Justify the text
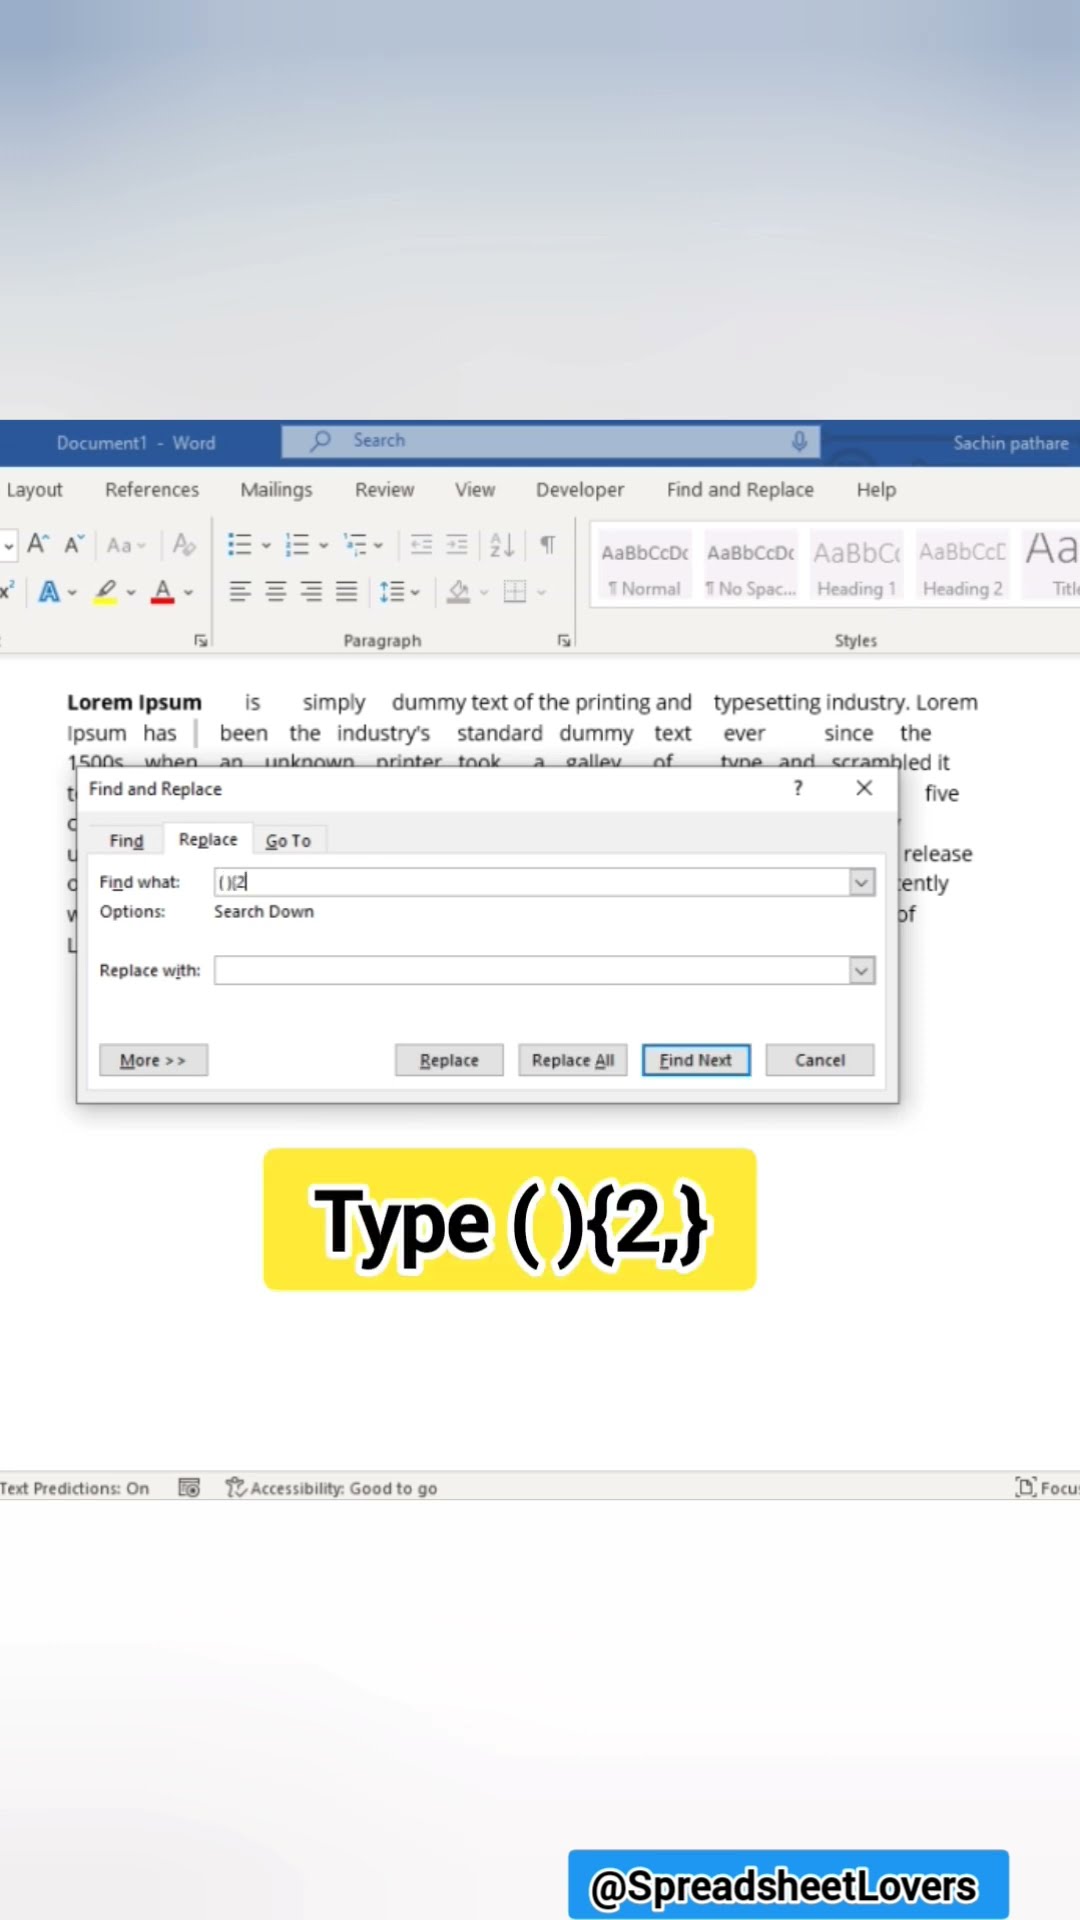Image resolution: width=1080 pixels, height=1920 pixels. coord(346,592)
